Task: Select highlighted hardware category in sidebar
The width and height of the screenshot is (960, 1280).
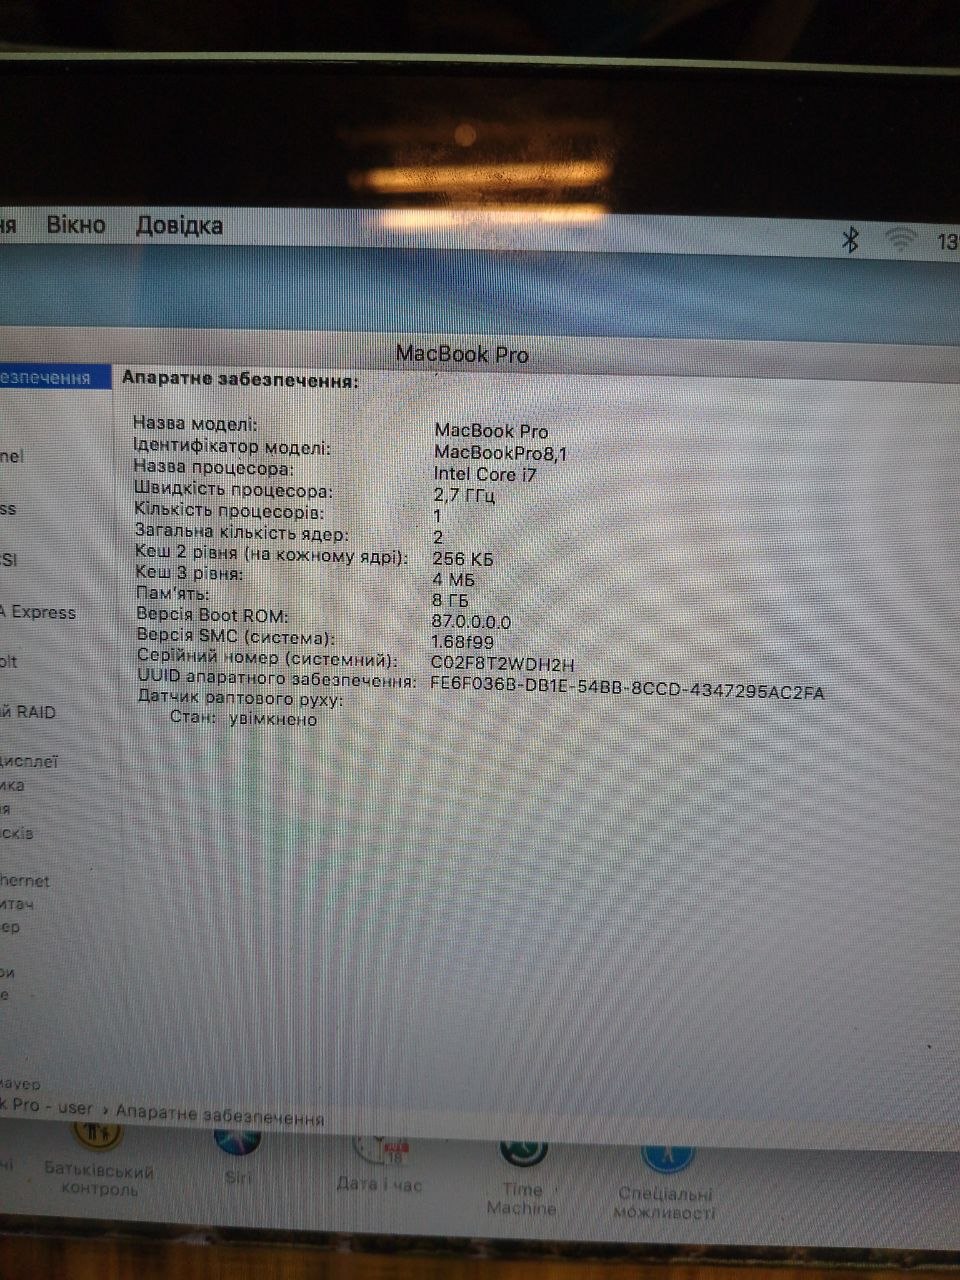Action: [x=48, y=377]
